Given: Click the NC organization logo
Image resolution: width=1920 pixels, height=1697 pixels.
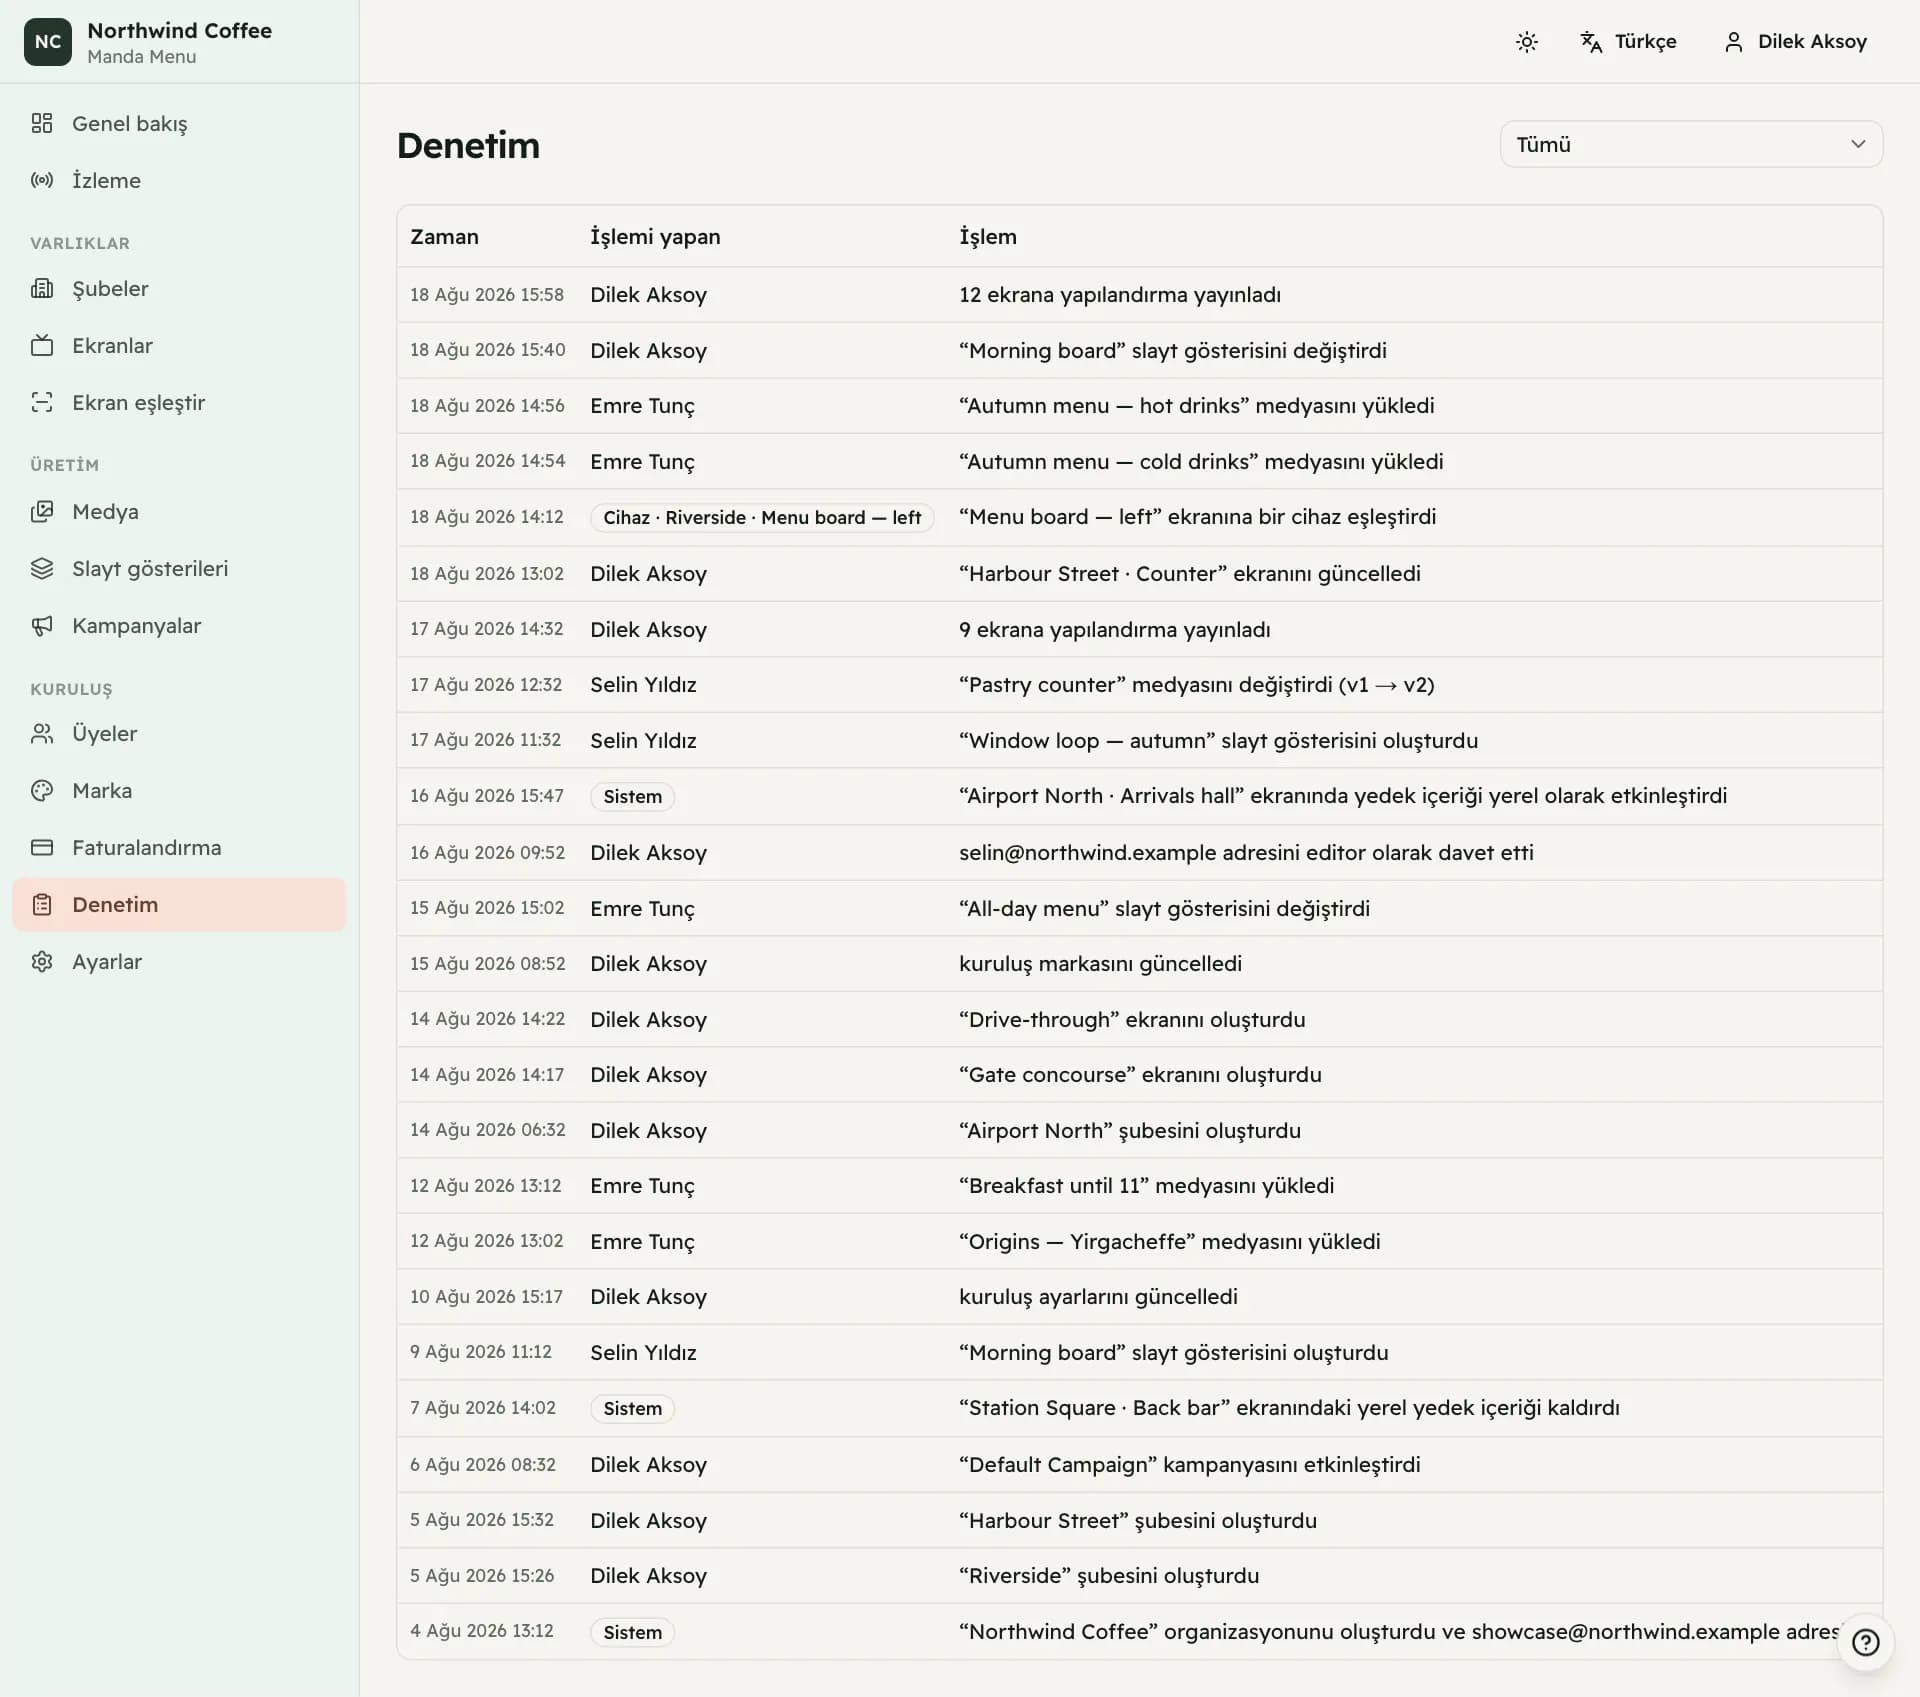Looking at the screenshot, I should click(x=48, y=41).
